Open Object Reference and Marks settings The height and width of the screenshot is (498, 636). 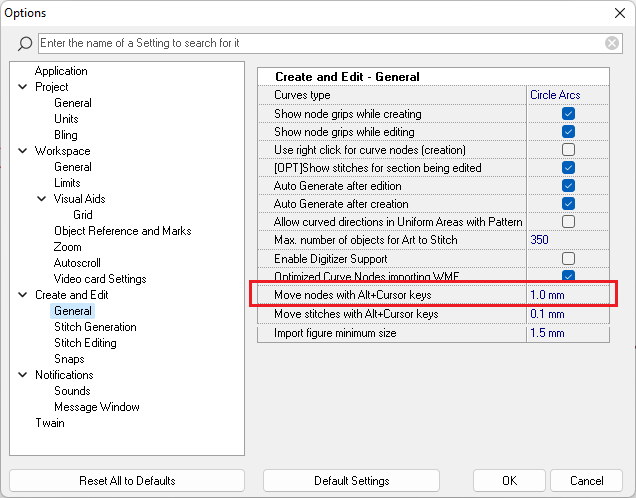point(122,231)
